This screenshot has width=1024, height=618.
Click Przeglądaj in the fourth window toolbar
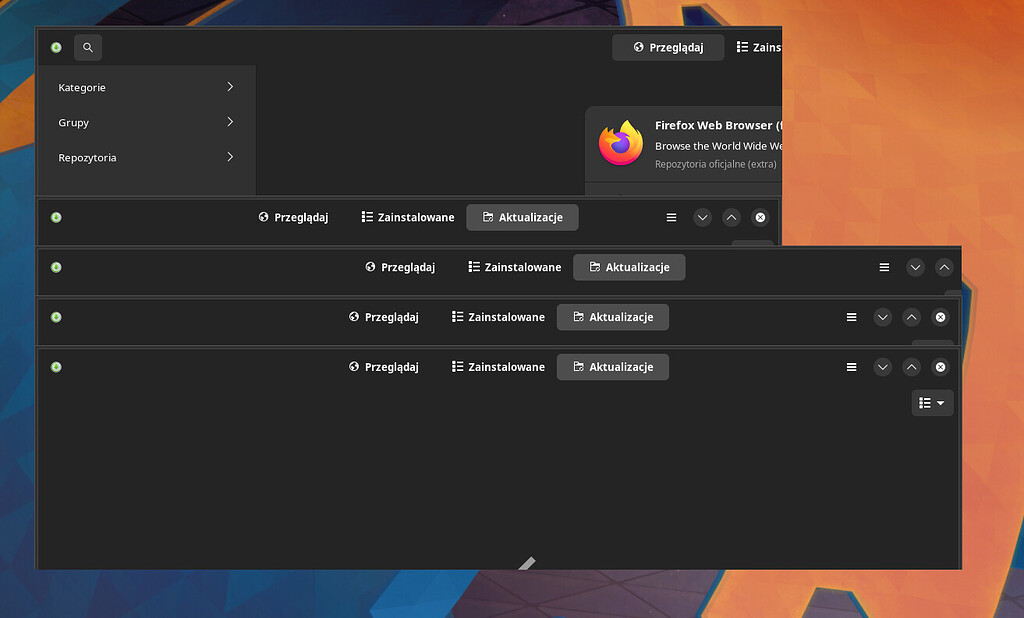tap(384, 317)
